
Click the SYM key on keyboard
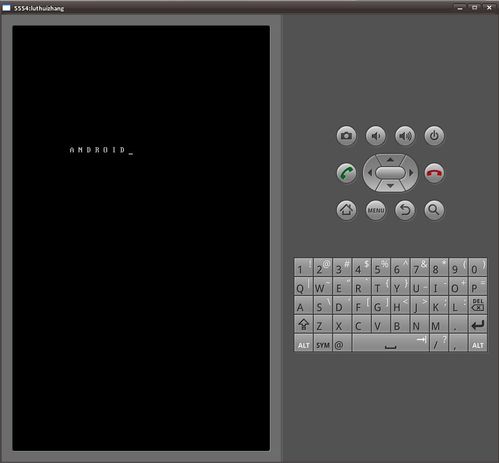[323, 343]
